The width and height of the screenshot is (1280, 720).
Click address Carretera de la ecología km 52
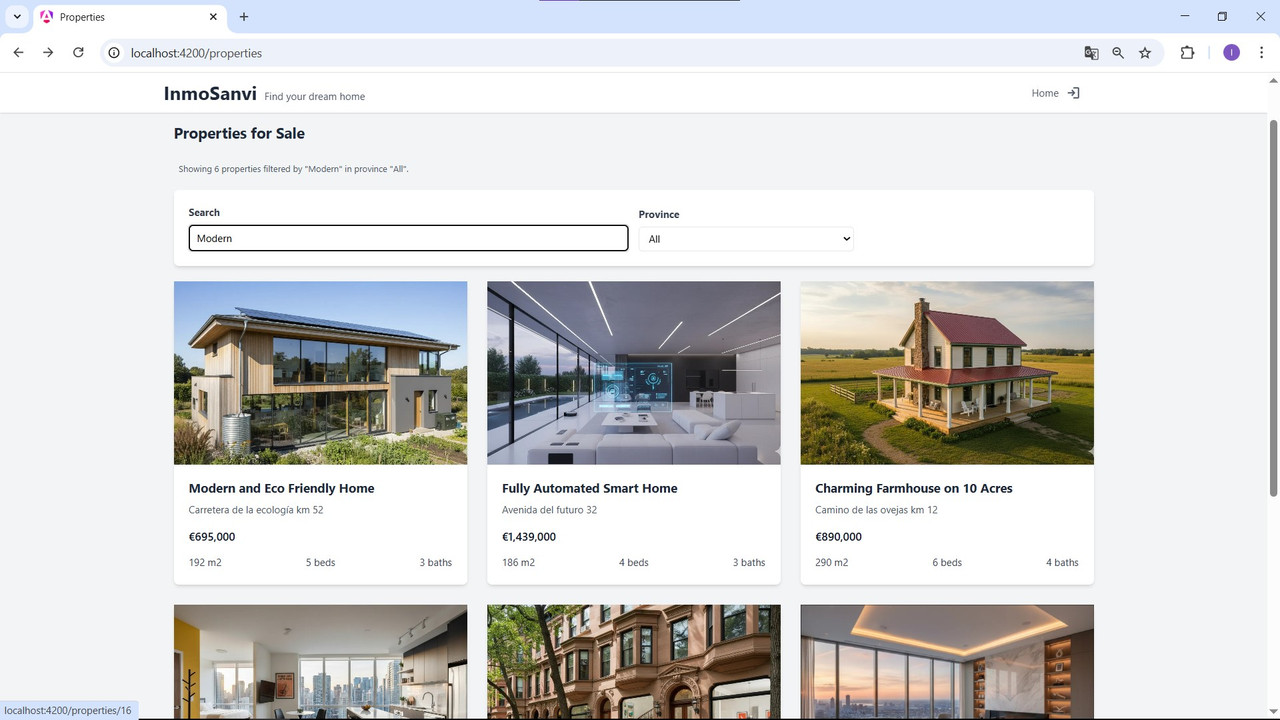coord(256,510)
